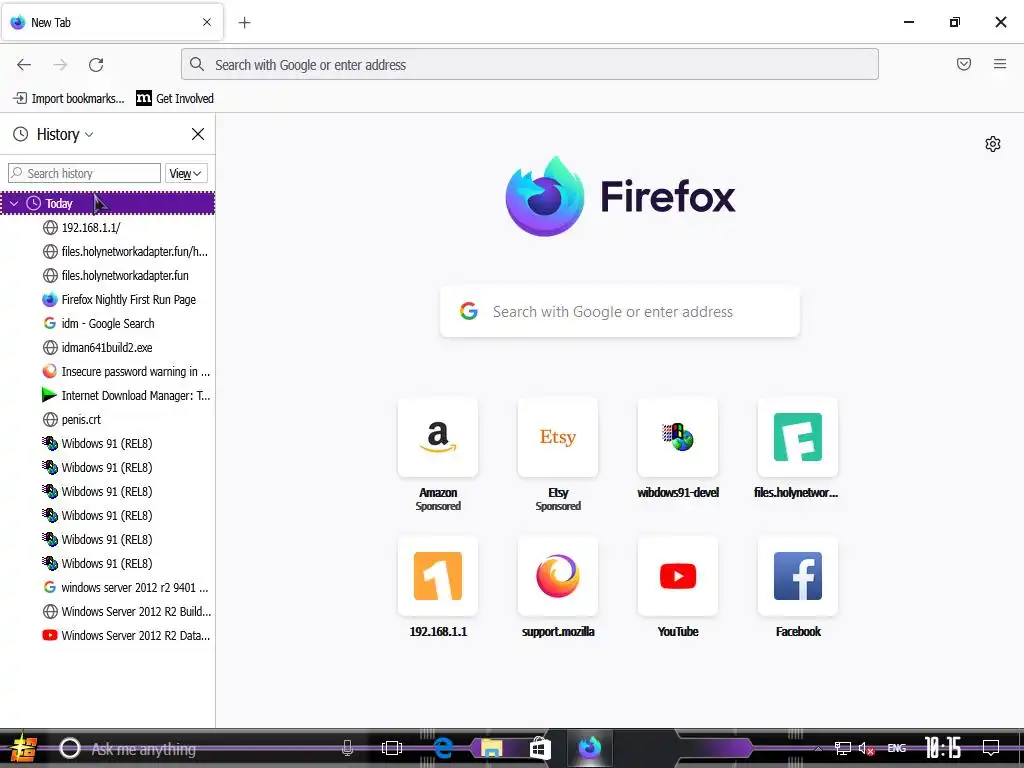Image resolution: width=1024 pixels, height=768 pixels.
Task: Click the ENG language indicator
Action: (897, 748)
